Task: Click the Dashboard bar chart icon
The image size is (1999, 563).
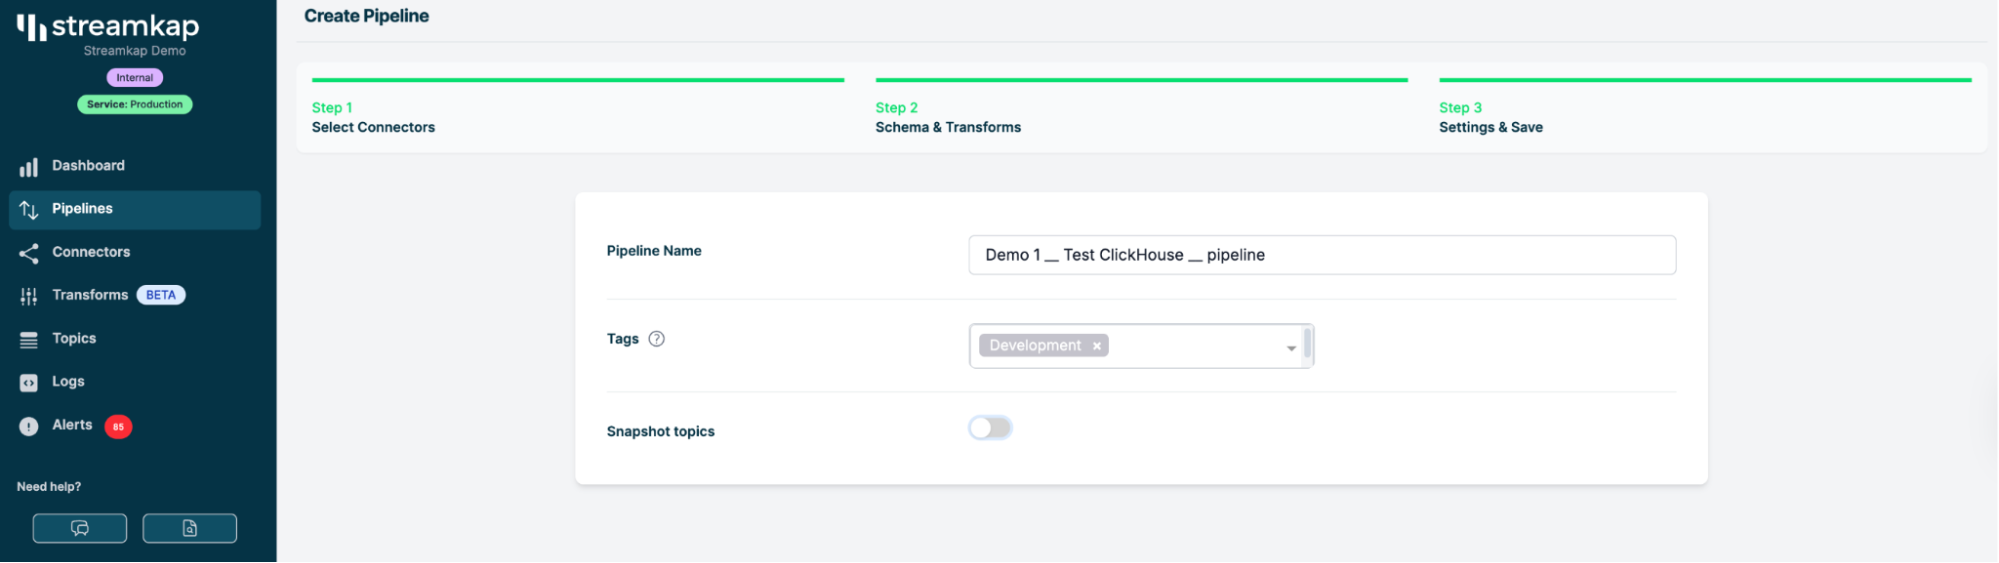Action: 29,167
